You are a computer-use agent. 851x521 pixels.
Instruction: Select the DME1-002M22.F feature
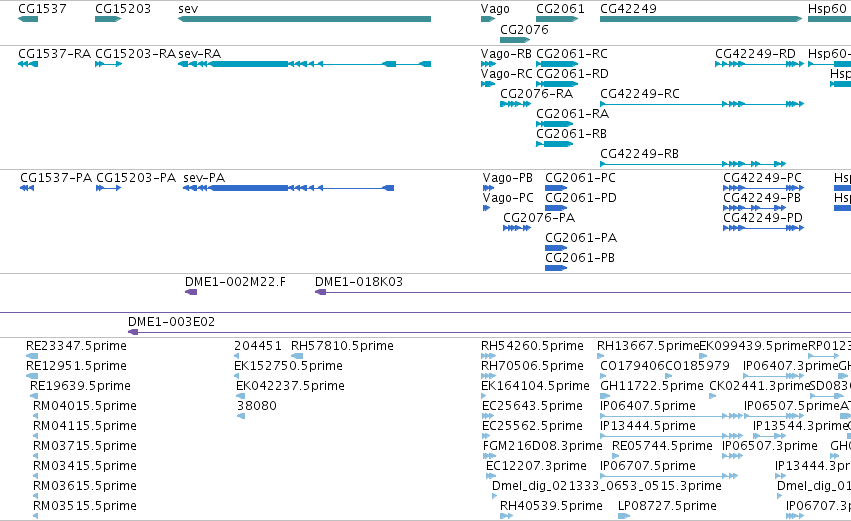point(191,293)
